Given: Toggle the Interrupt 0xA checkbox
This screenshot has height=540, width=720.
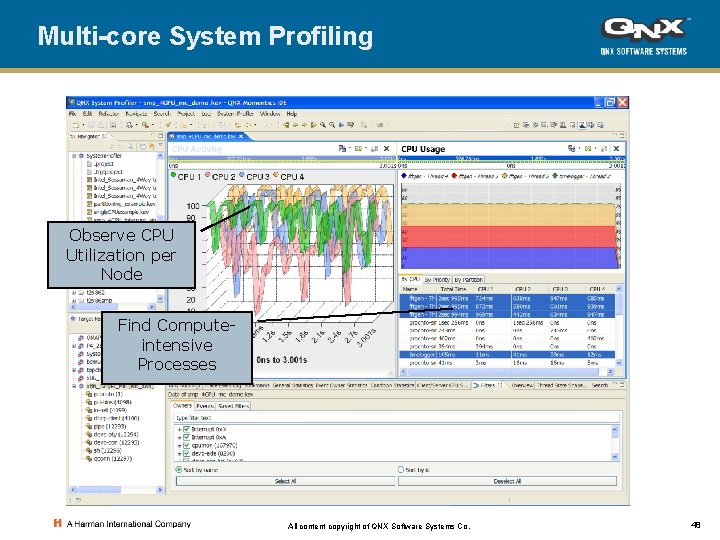Looking at the screenshot, I should (186, 437).
